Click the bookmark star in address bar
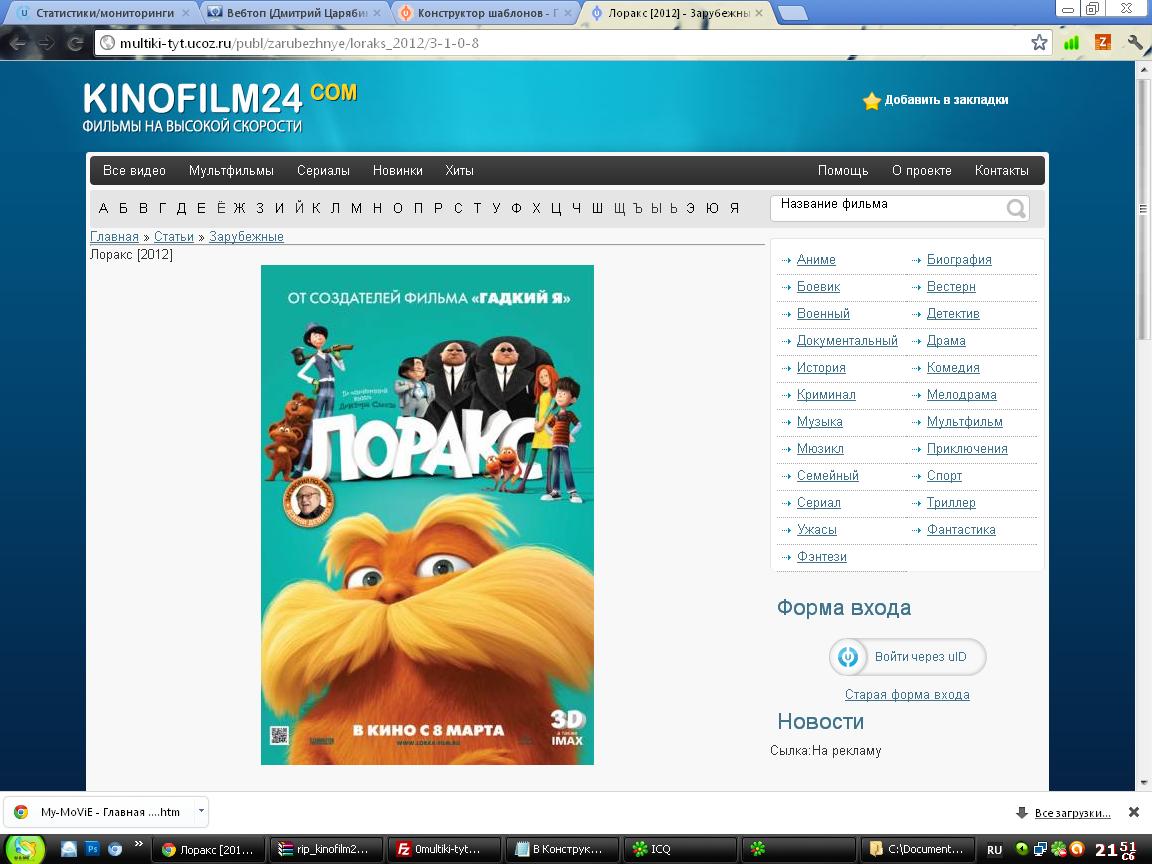The height and width of the screenshot is (864, 1152). [x=1039, y=43]
